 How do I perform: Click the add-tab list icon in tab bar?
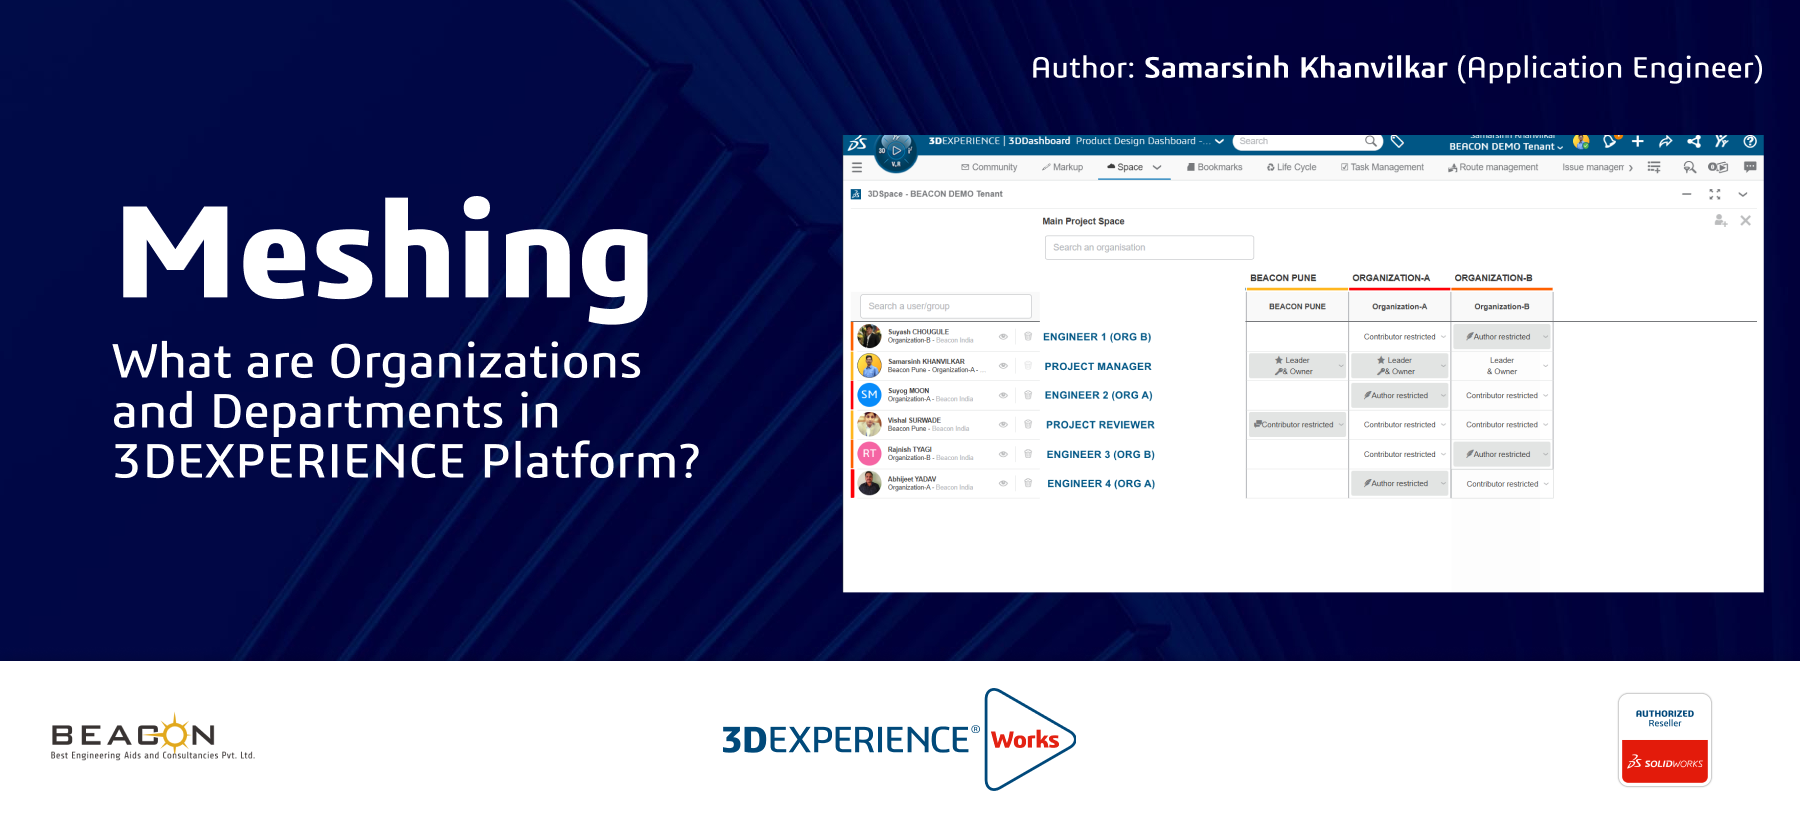point(1654,168)
